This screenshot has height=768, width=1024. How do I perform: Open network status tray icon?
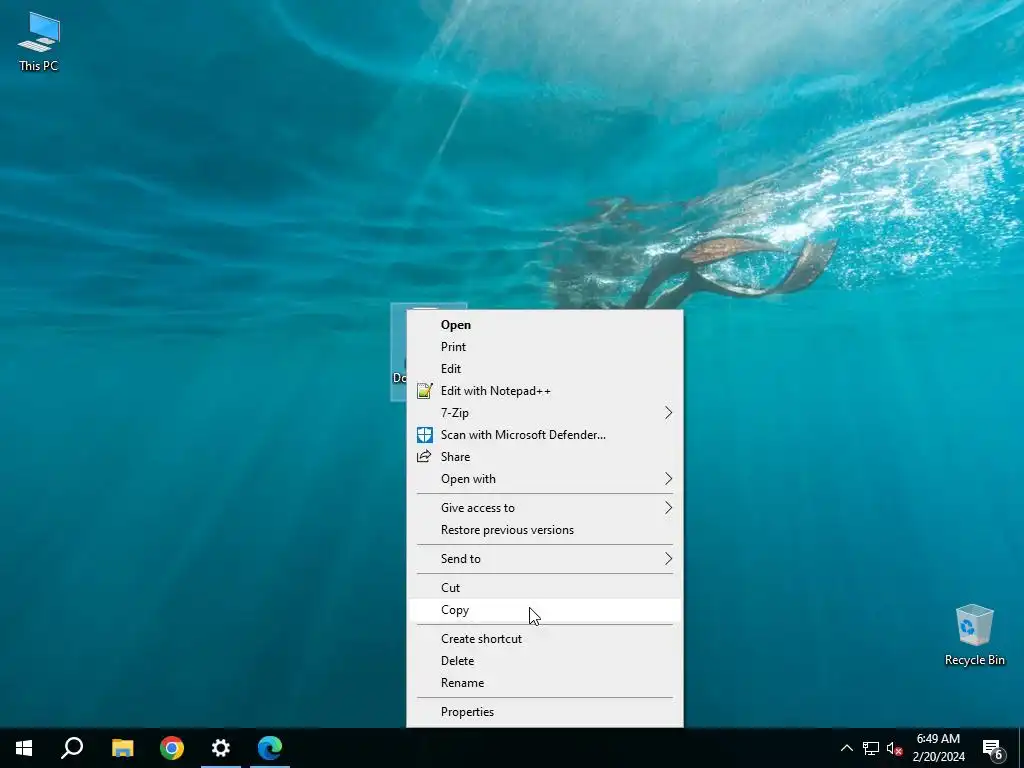click(x=871, y=748)
